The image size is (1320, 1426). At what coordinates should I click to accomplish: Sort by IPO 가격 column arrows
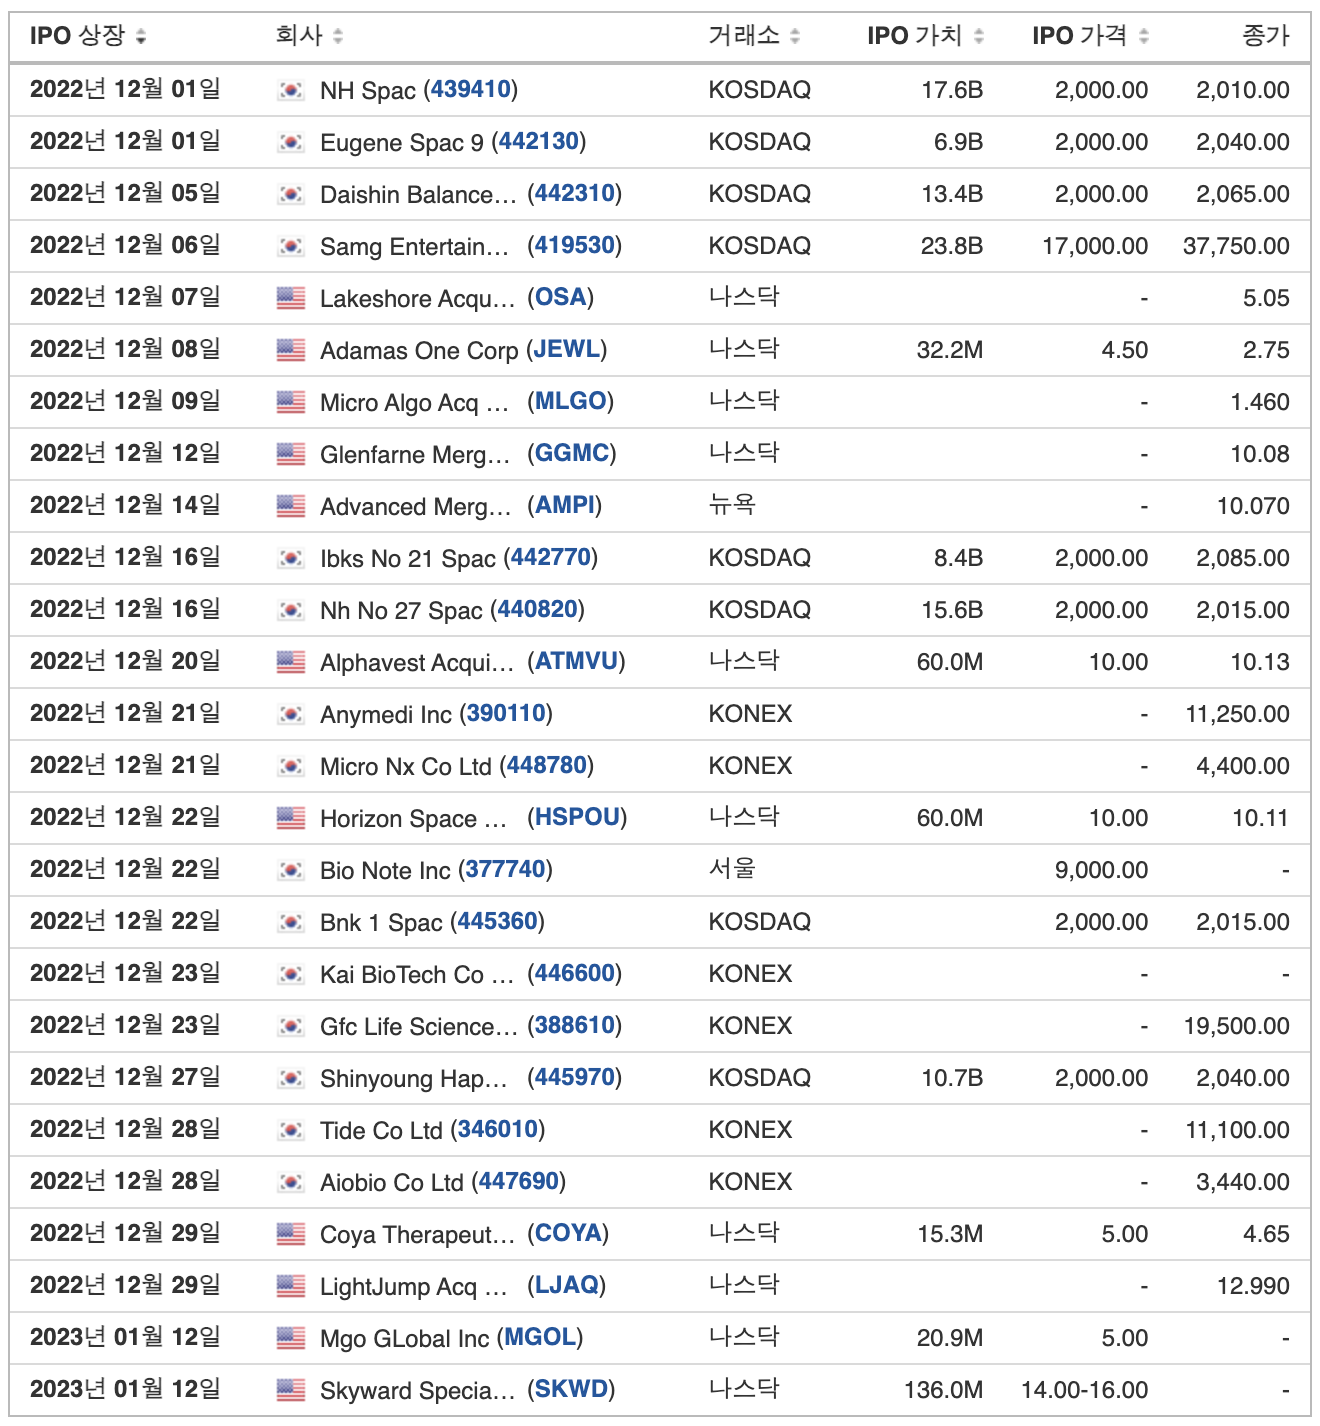(1144, 37)
